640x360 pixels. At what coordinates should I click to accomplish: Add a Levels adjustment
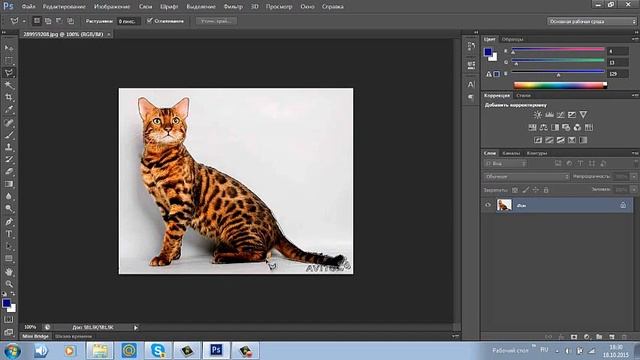(x=549, y=115)
